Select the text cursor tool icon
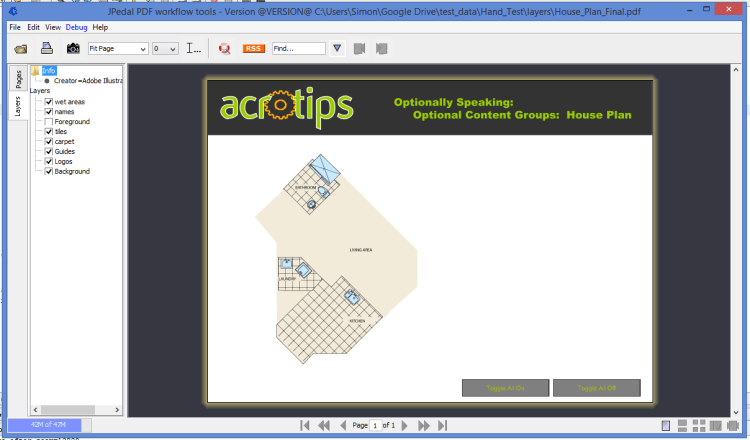 coord(194,48)
